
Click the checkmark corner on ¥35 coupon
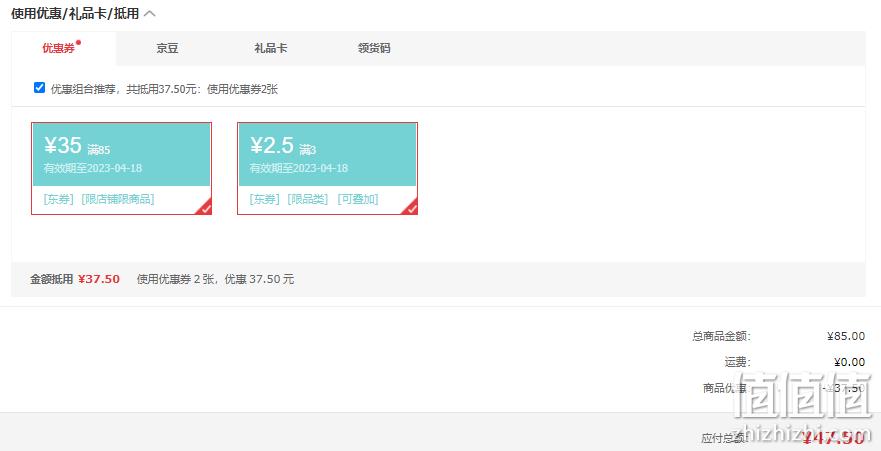pos(204,207)
